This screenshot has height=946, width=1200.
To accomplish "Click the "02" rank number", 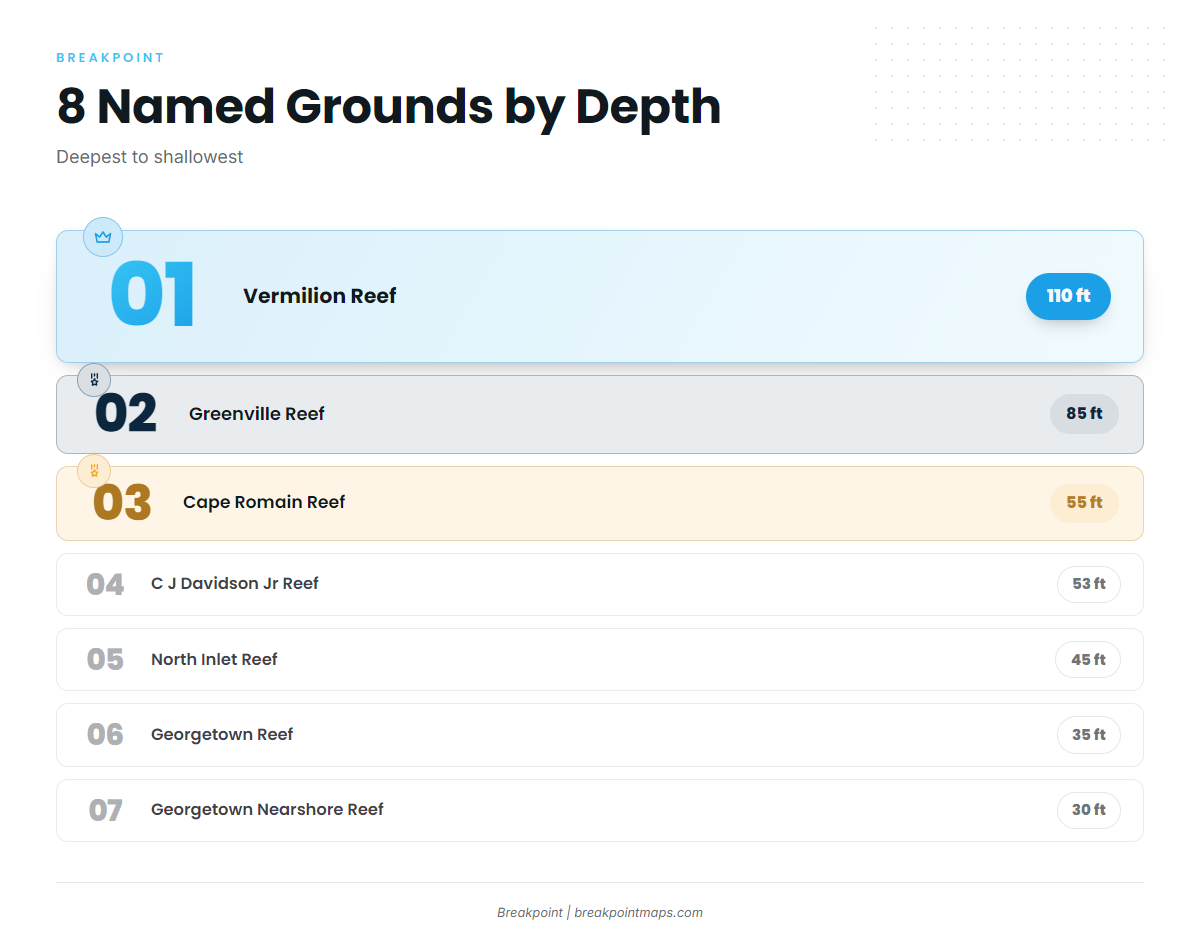I will click(126, 414).
